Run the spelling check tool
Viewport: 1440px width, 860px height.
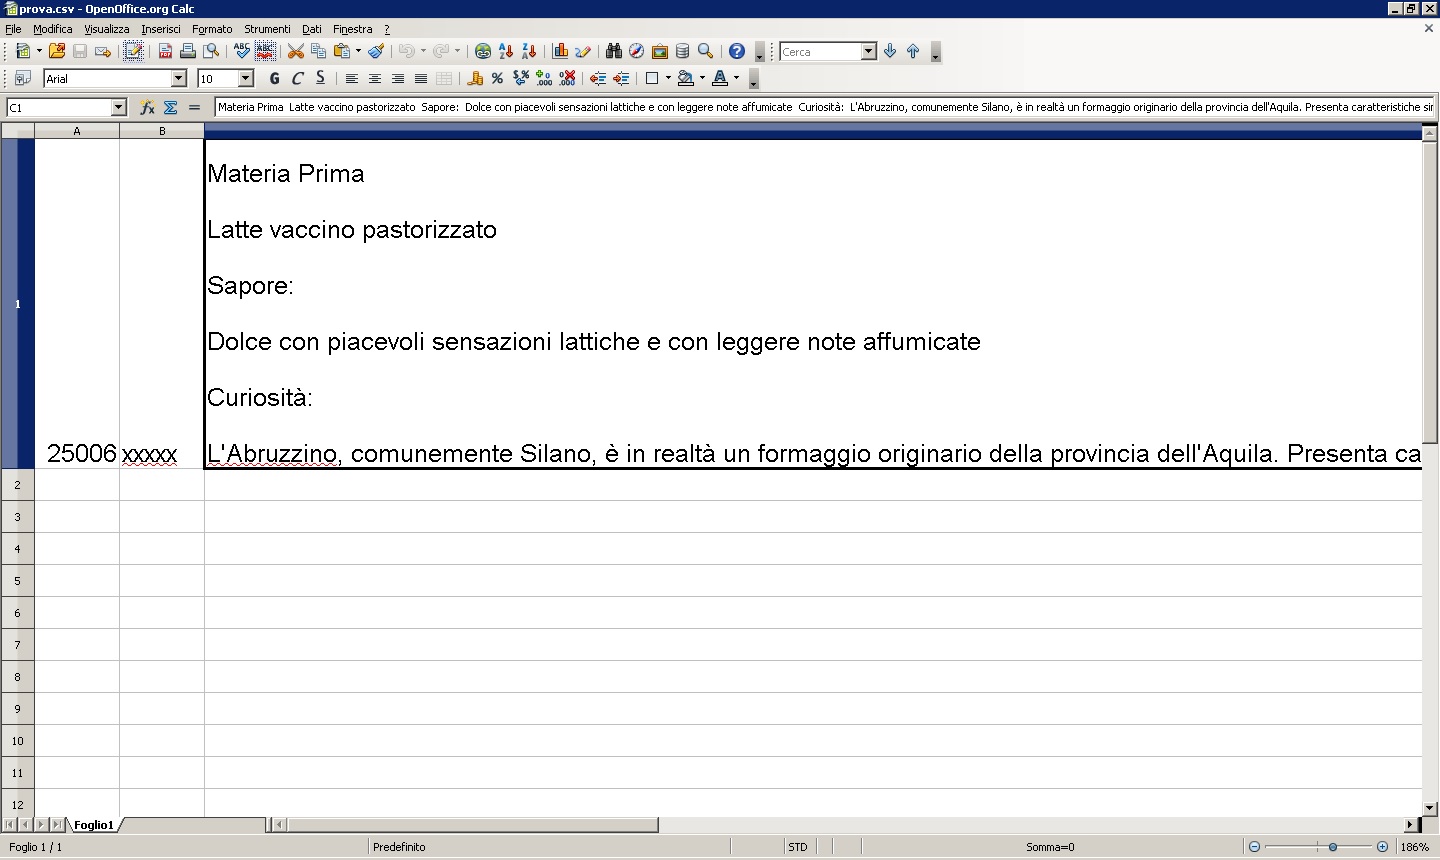(242, 51)
